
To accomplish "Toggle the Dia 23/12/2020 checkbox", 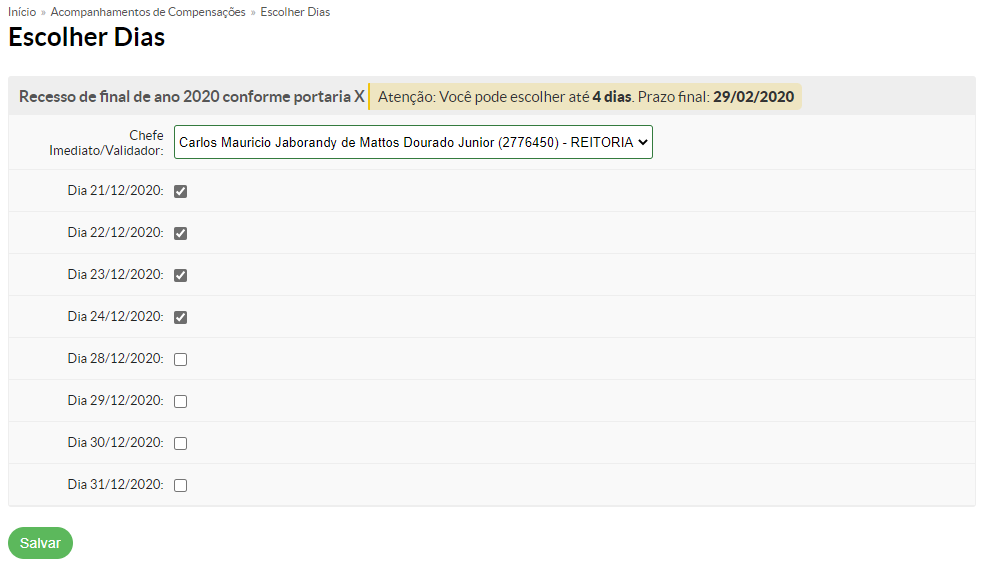I will click(180, 275).
